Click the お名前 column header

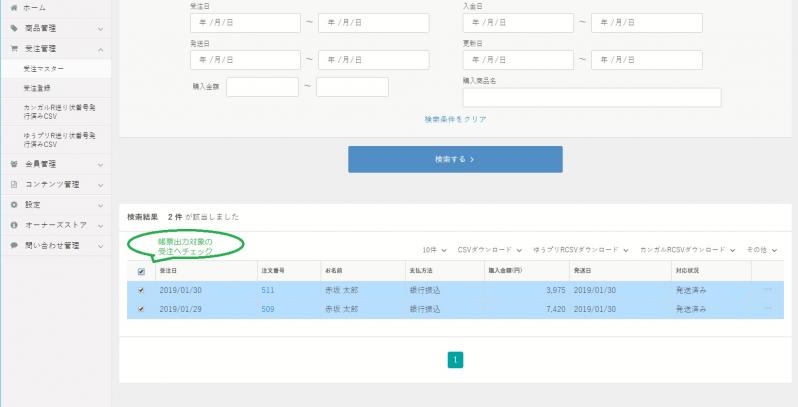(334, 271)
